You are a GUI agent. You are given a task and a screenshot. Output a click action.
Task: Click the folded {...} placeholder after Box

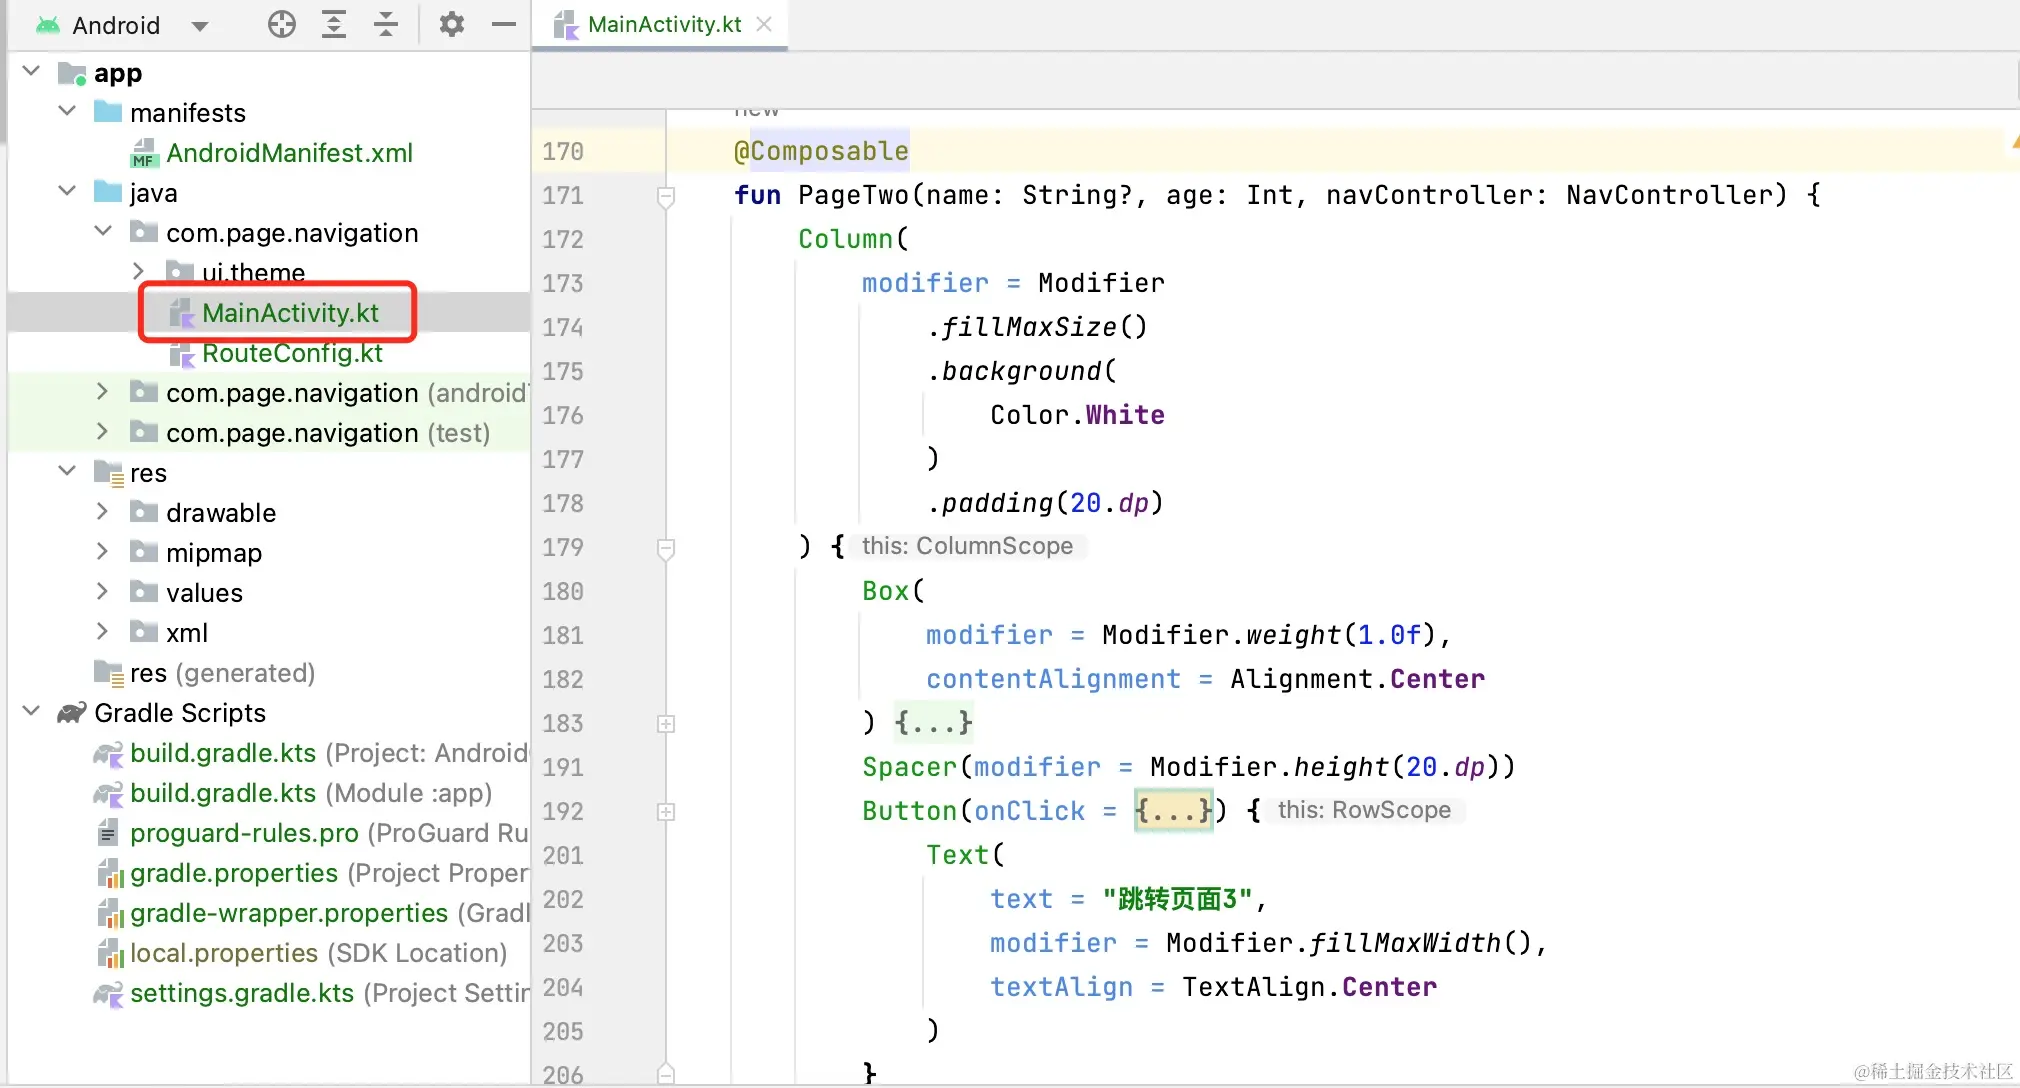click(x=933, y=722)
